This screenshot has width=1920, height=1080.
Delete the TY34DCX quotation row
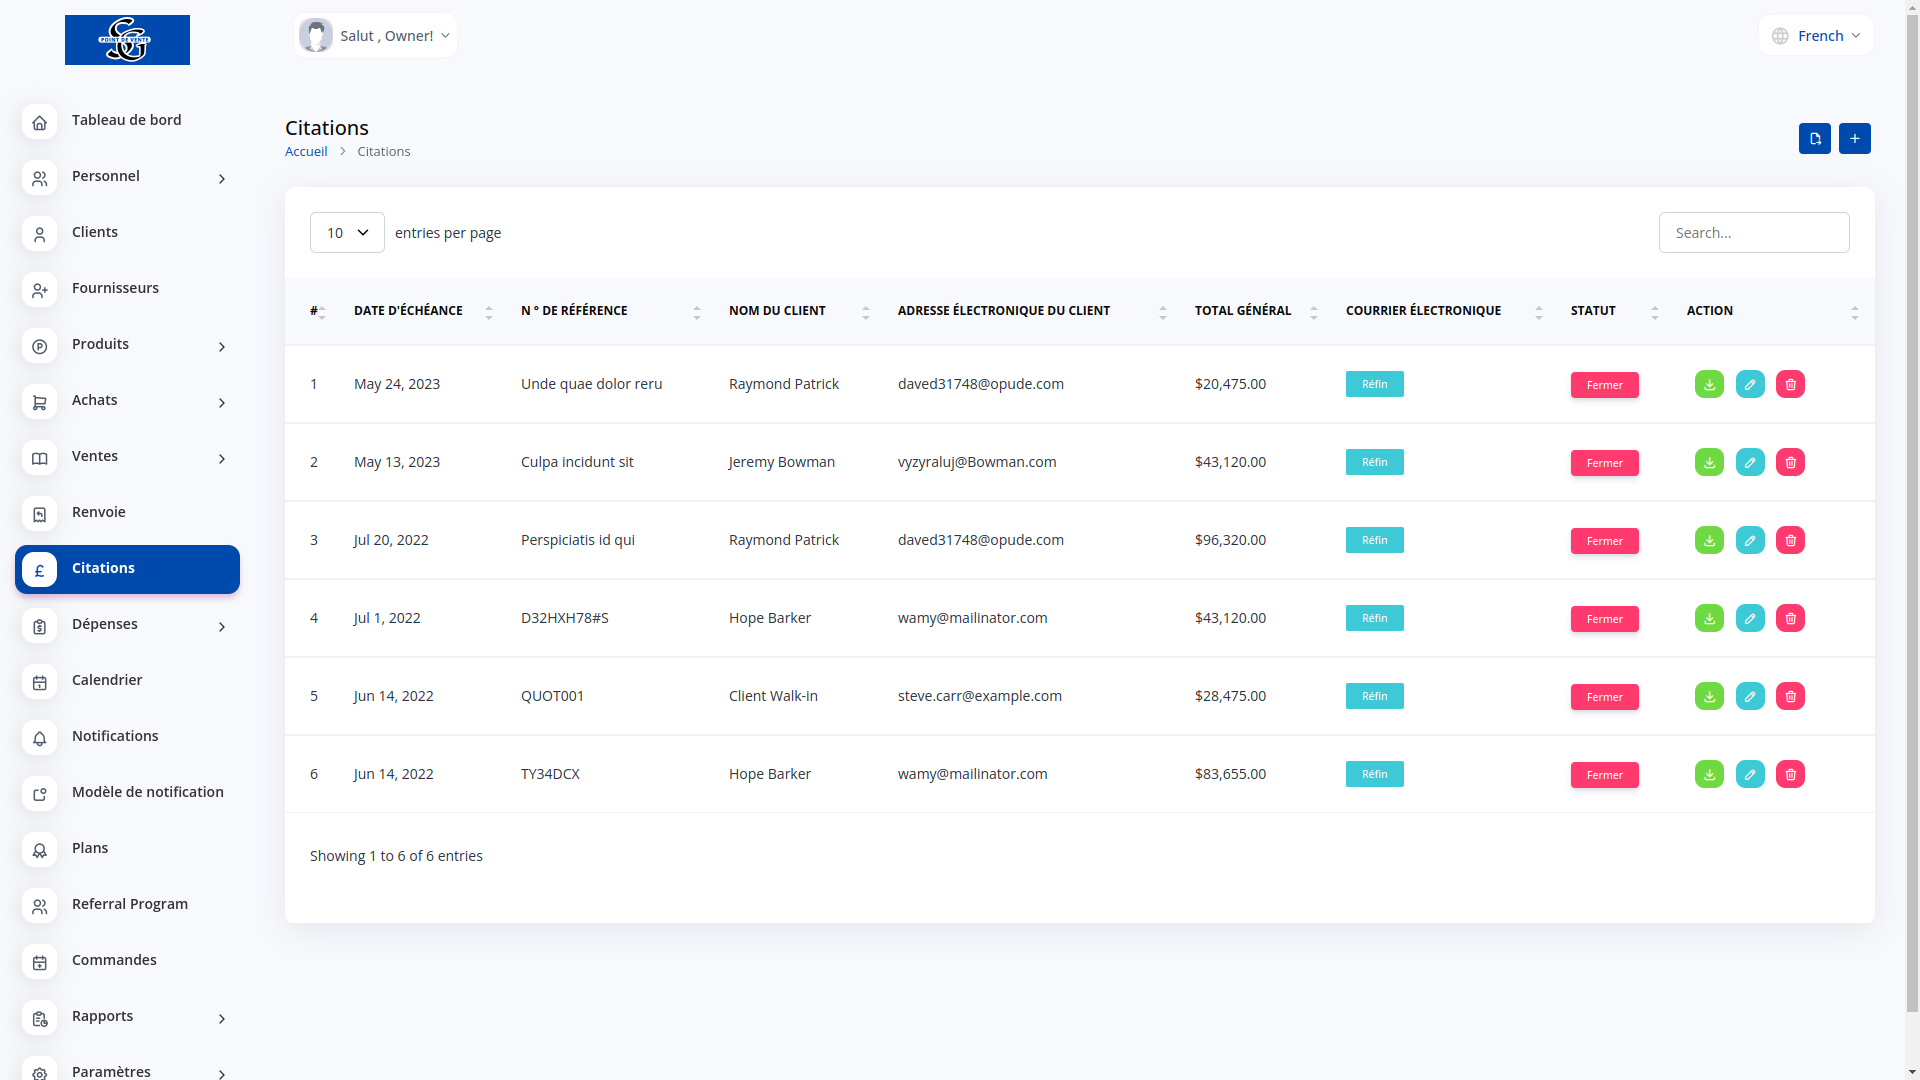(x=1790, y=774)
